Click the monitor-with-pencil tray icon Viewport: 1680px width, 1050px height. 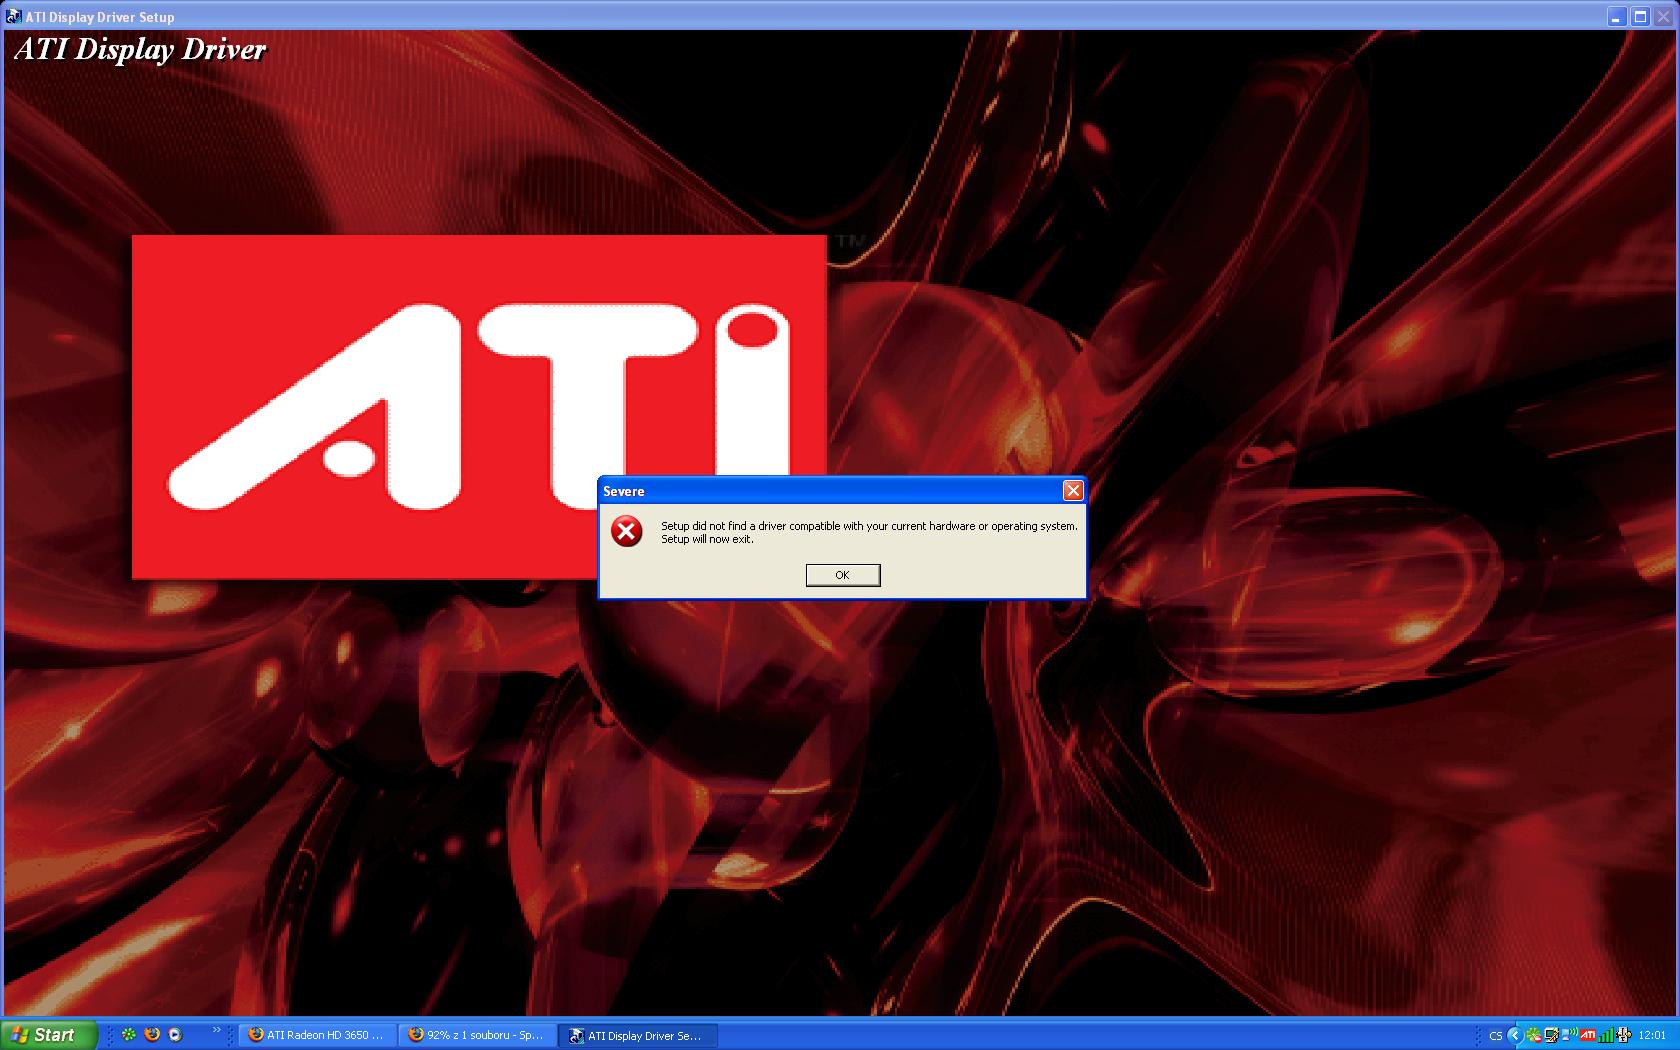[1552, 1035]
